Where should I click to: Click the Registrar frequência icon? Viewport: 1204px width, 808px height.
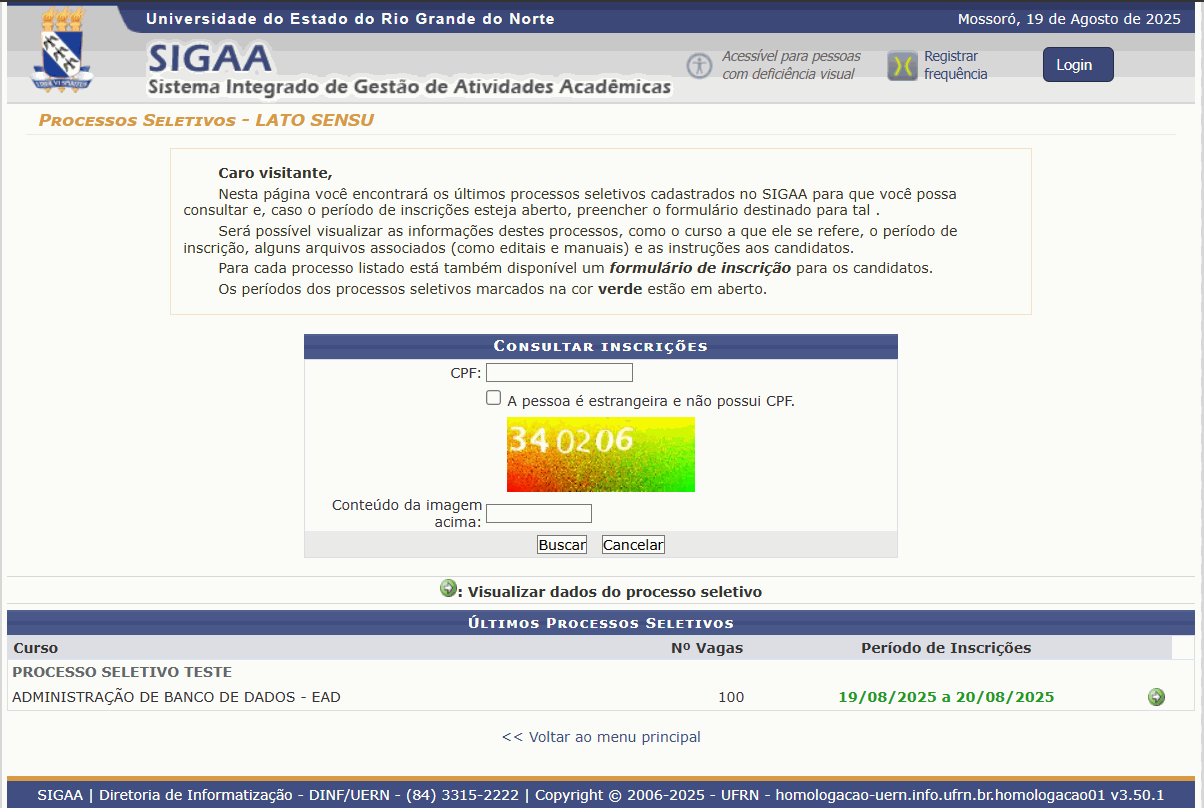coord(902,66)
